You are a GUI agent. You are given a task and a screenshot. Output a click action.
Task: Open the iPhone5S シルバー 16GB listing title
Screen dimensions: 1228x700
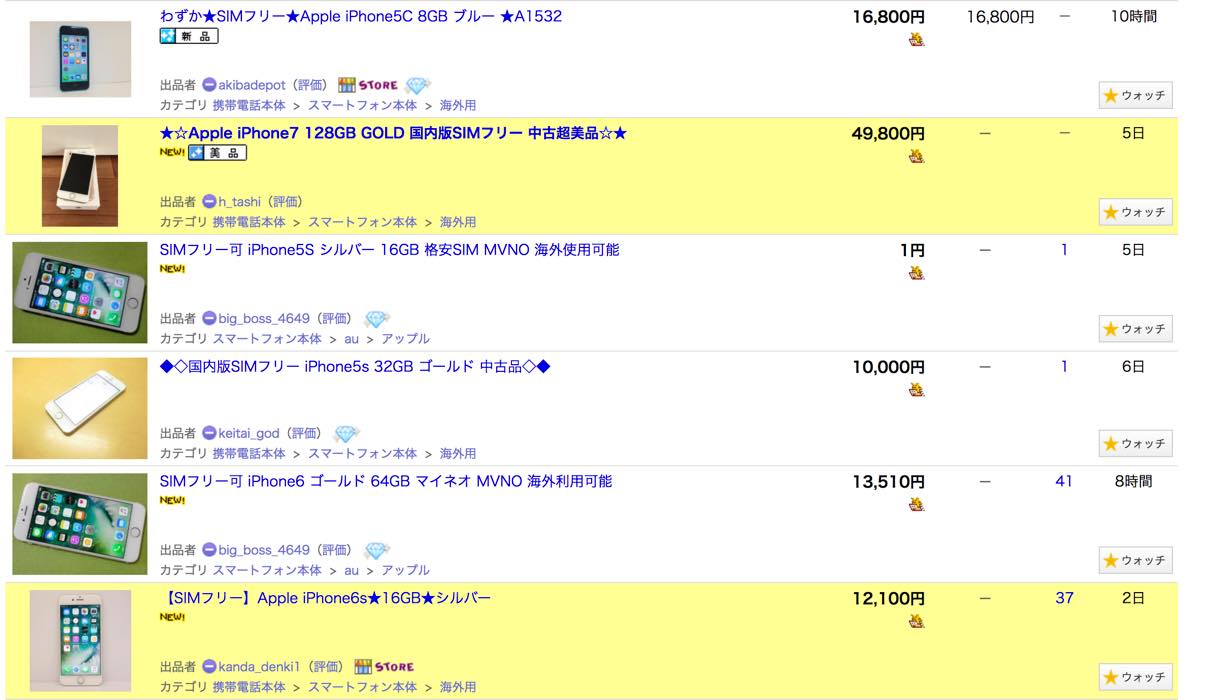(x=390, y=249)
